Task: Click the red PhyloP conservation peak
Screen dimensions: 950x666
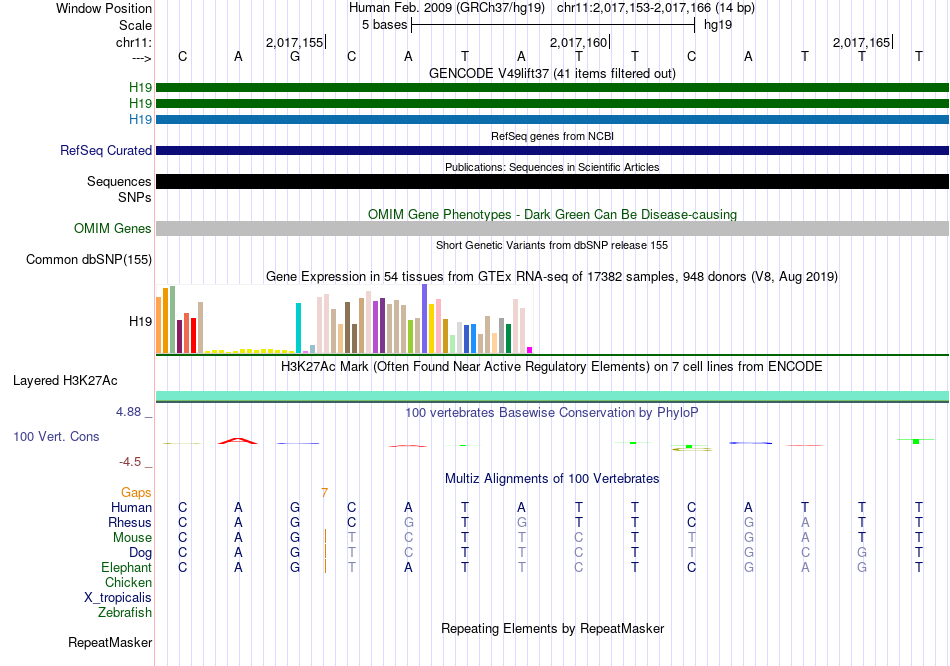Action: point(238,441)
